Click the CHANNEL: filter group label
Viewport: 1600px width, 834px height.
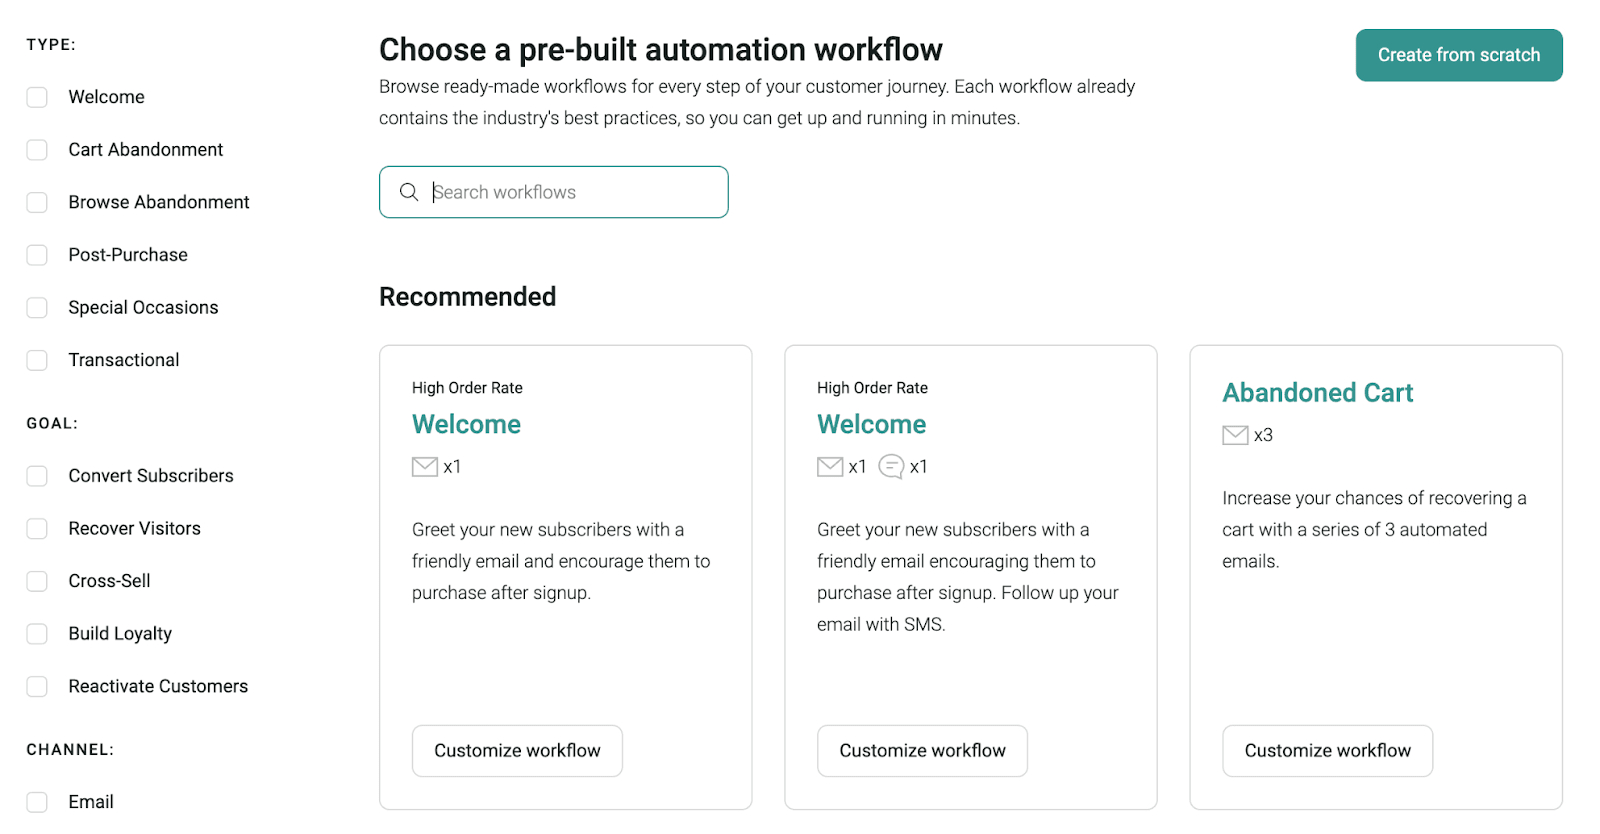(70, 750)
